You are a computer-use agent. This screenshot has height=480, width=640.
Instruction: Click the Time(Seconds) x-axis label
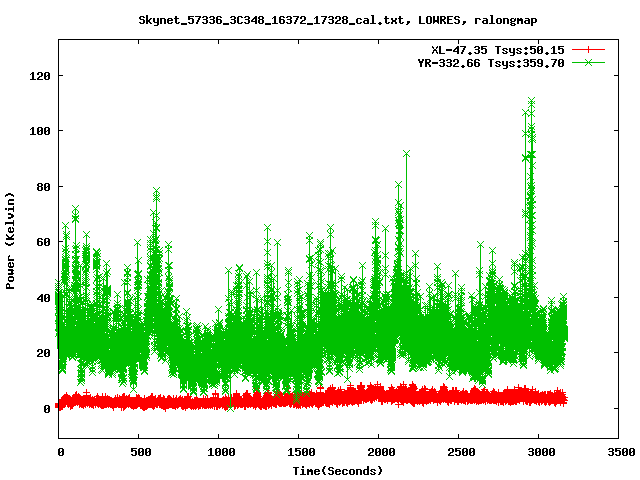(x=338, y=471)
